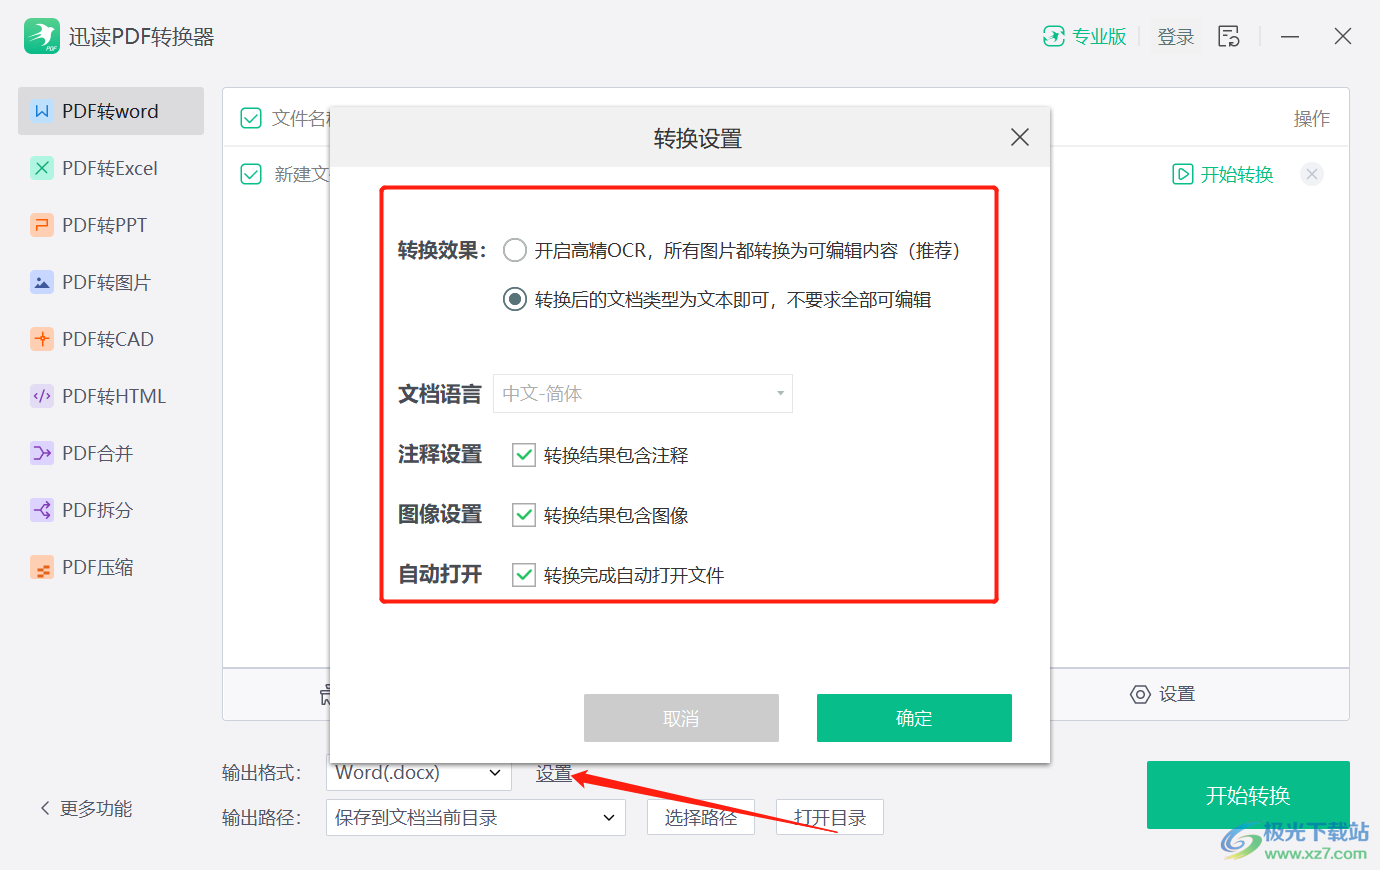Click the 迅读PDF转换器 app logo icon

pyautogui.click(x=42, y=36)
